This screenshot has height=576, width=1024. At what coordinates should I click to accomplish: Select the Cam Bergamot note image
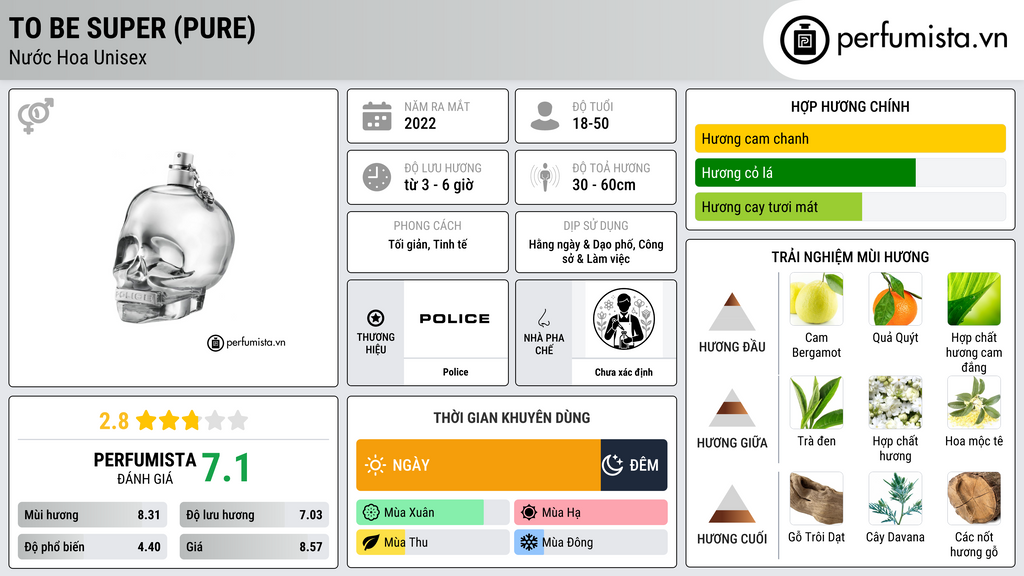tap(816, 299)
